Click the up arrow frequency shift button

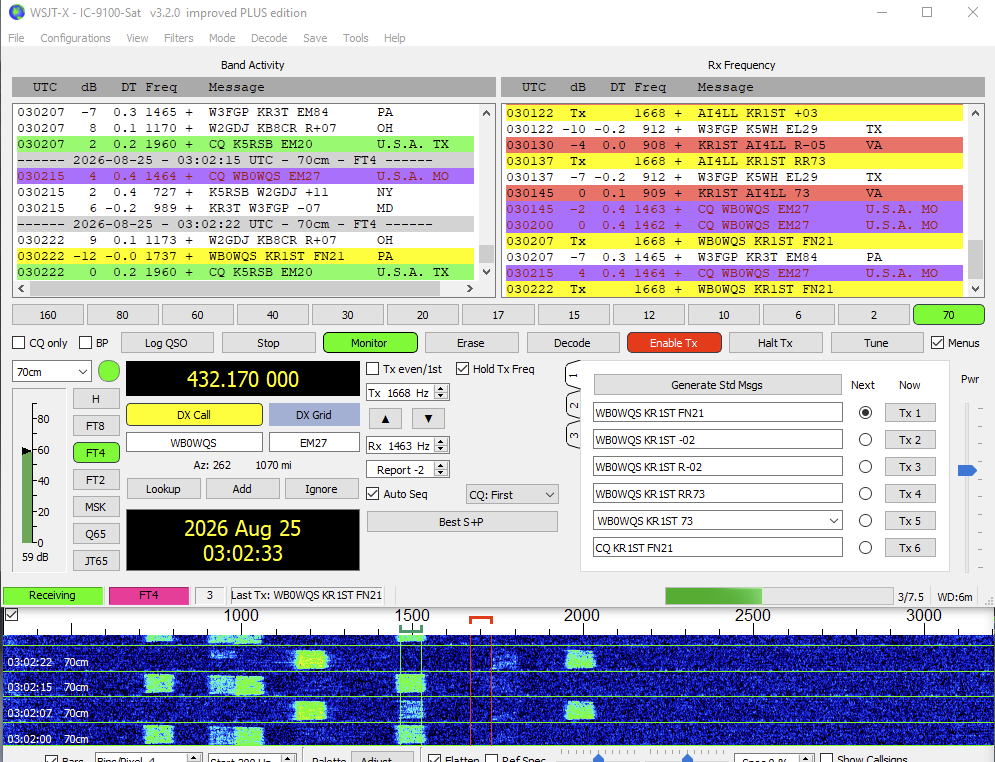(385, 419)
